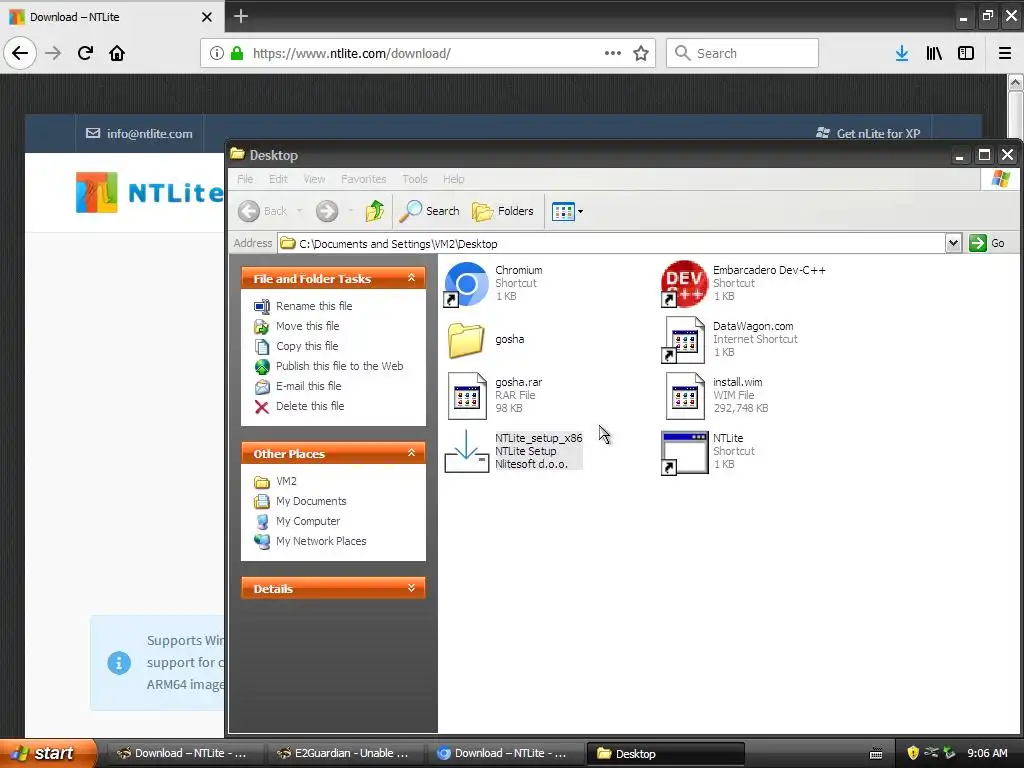Image resolution: width=1024 pixels, height=768 pixels.
Task: Click the Get nLite for XP link
Action: (868, 133)
